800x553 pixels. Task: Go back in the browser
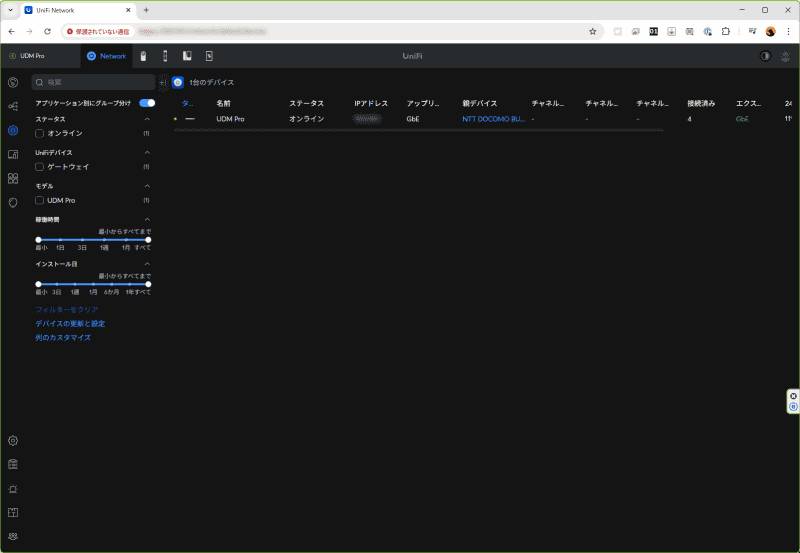(x=12, y=32)
